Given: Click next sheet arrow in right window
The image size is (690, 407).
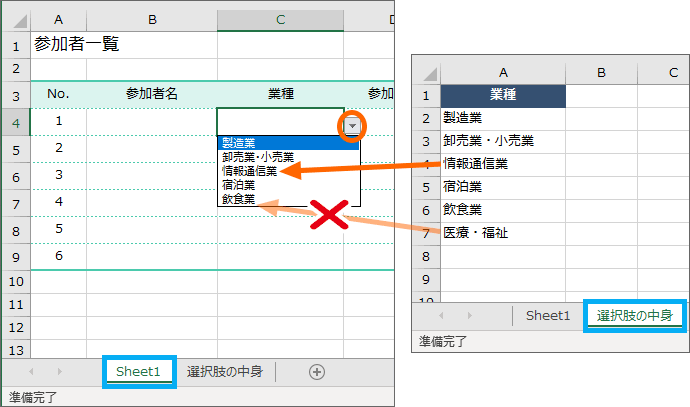Looking at the screenshot, I should point(470,315).
